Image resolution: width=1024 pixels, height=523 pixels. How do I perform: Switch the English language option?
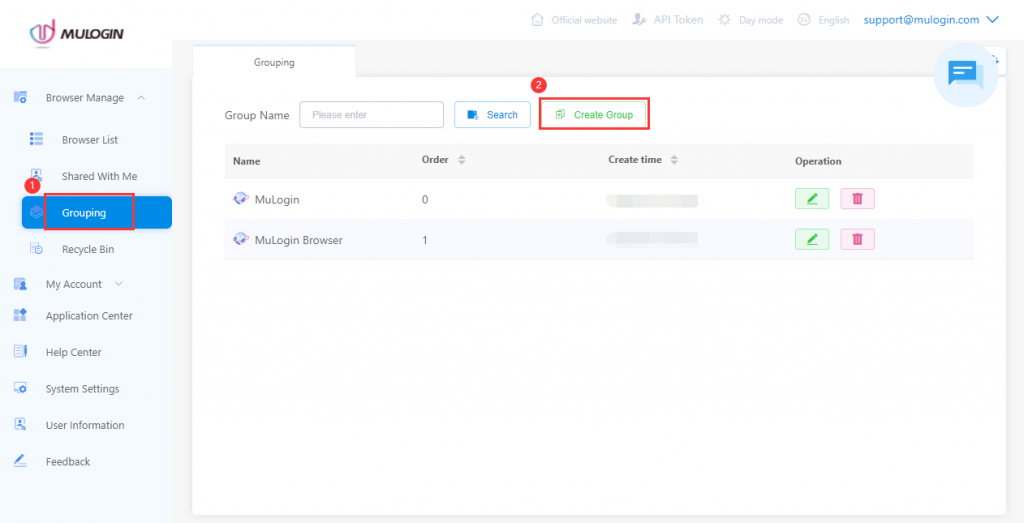point(833,20)
